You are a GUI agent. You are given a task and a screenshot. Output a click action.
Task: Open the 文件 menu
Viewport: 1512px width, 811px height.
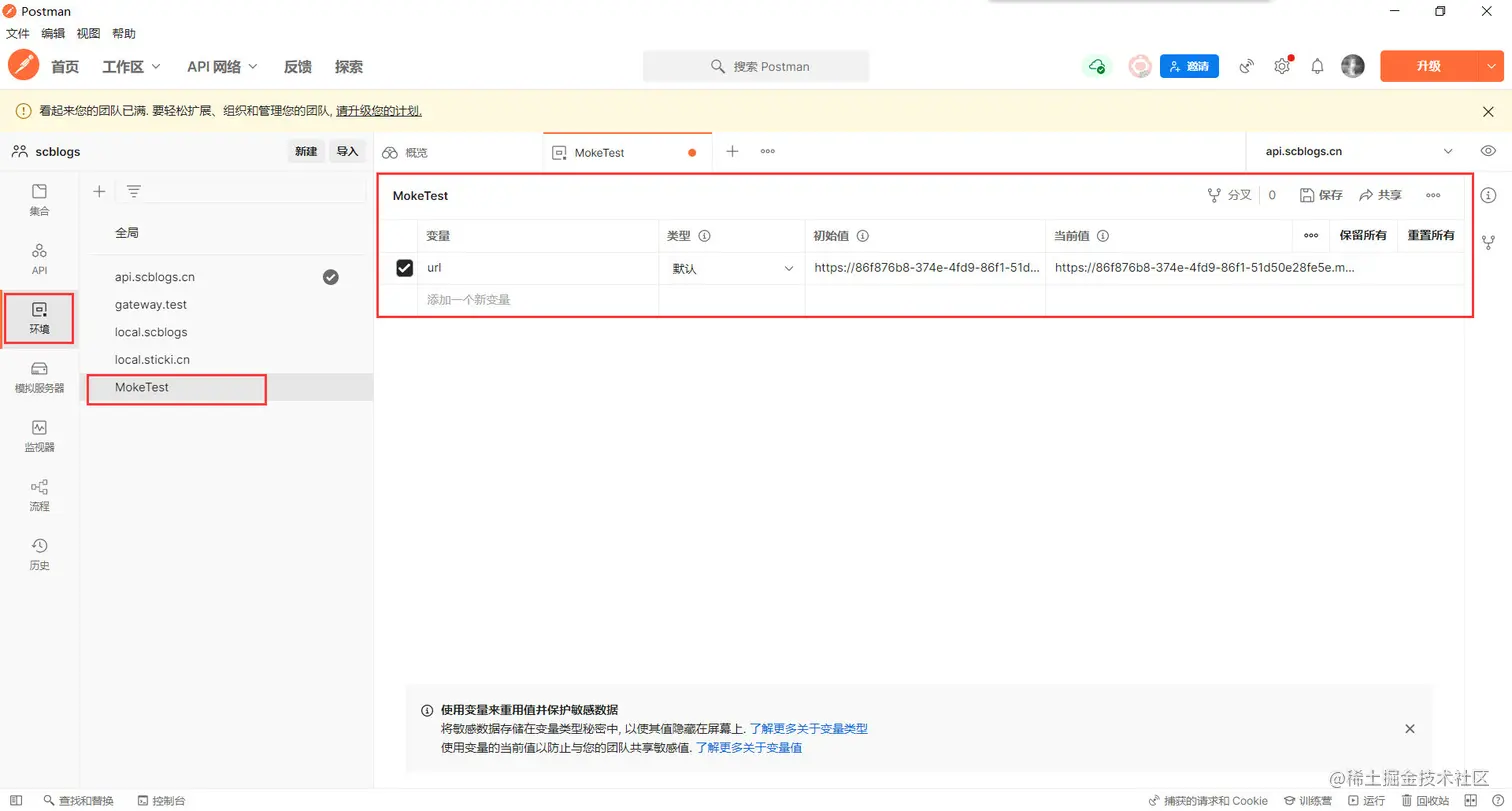(18, 33)
